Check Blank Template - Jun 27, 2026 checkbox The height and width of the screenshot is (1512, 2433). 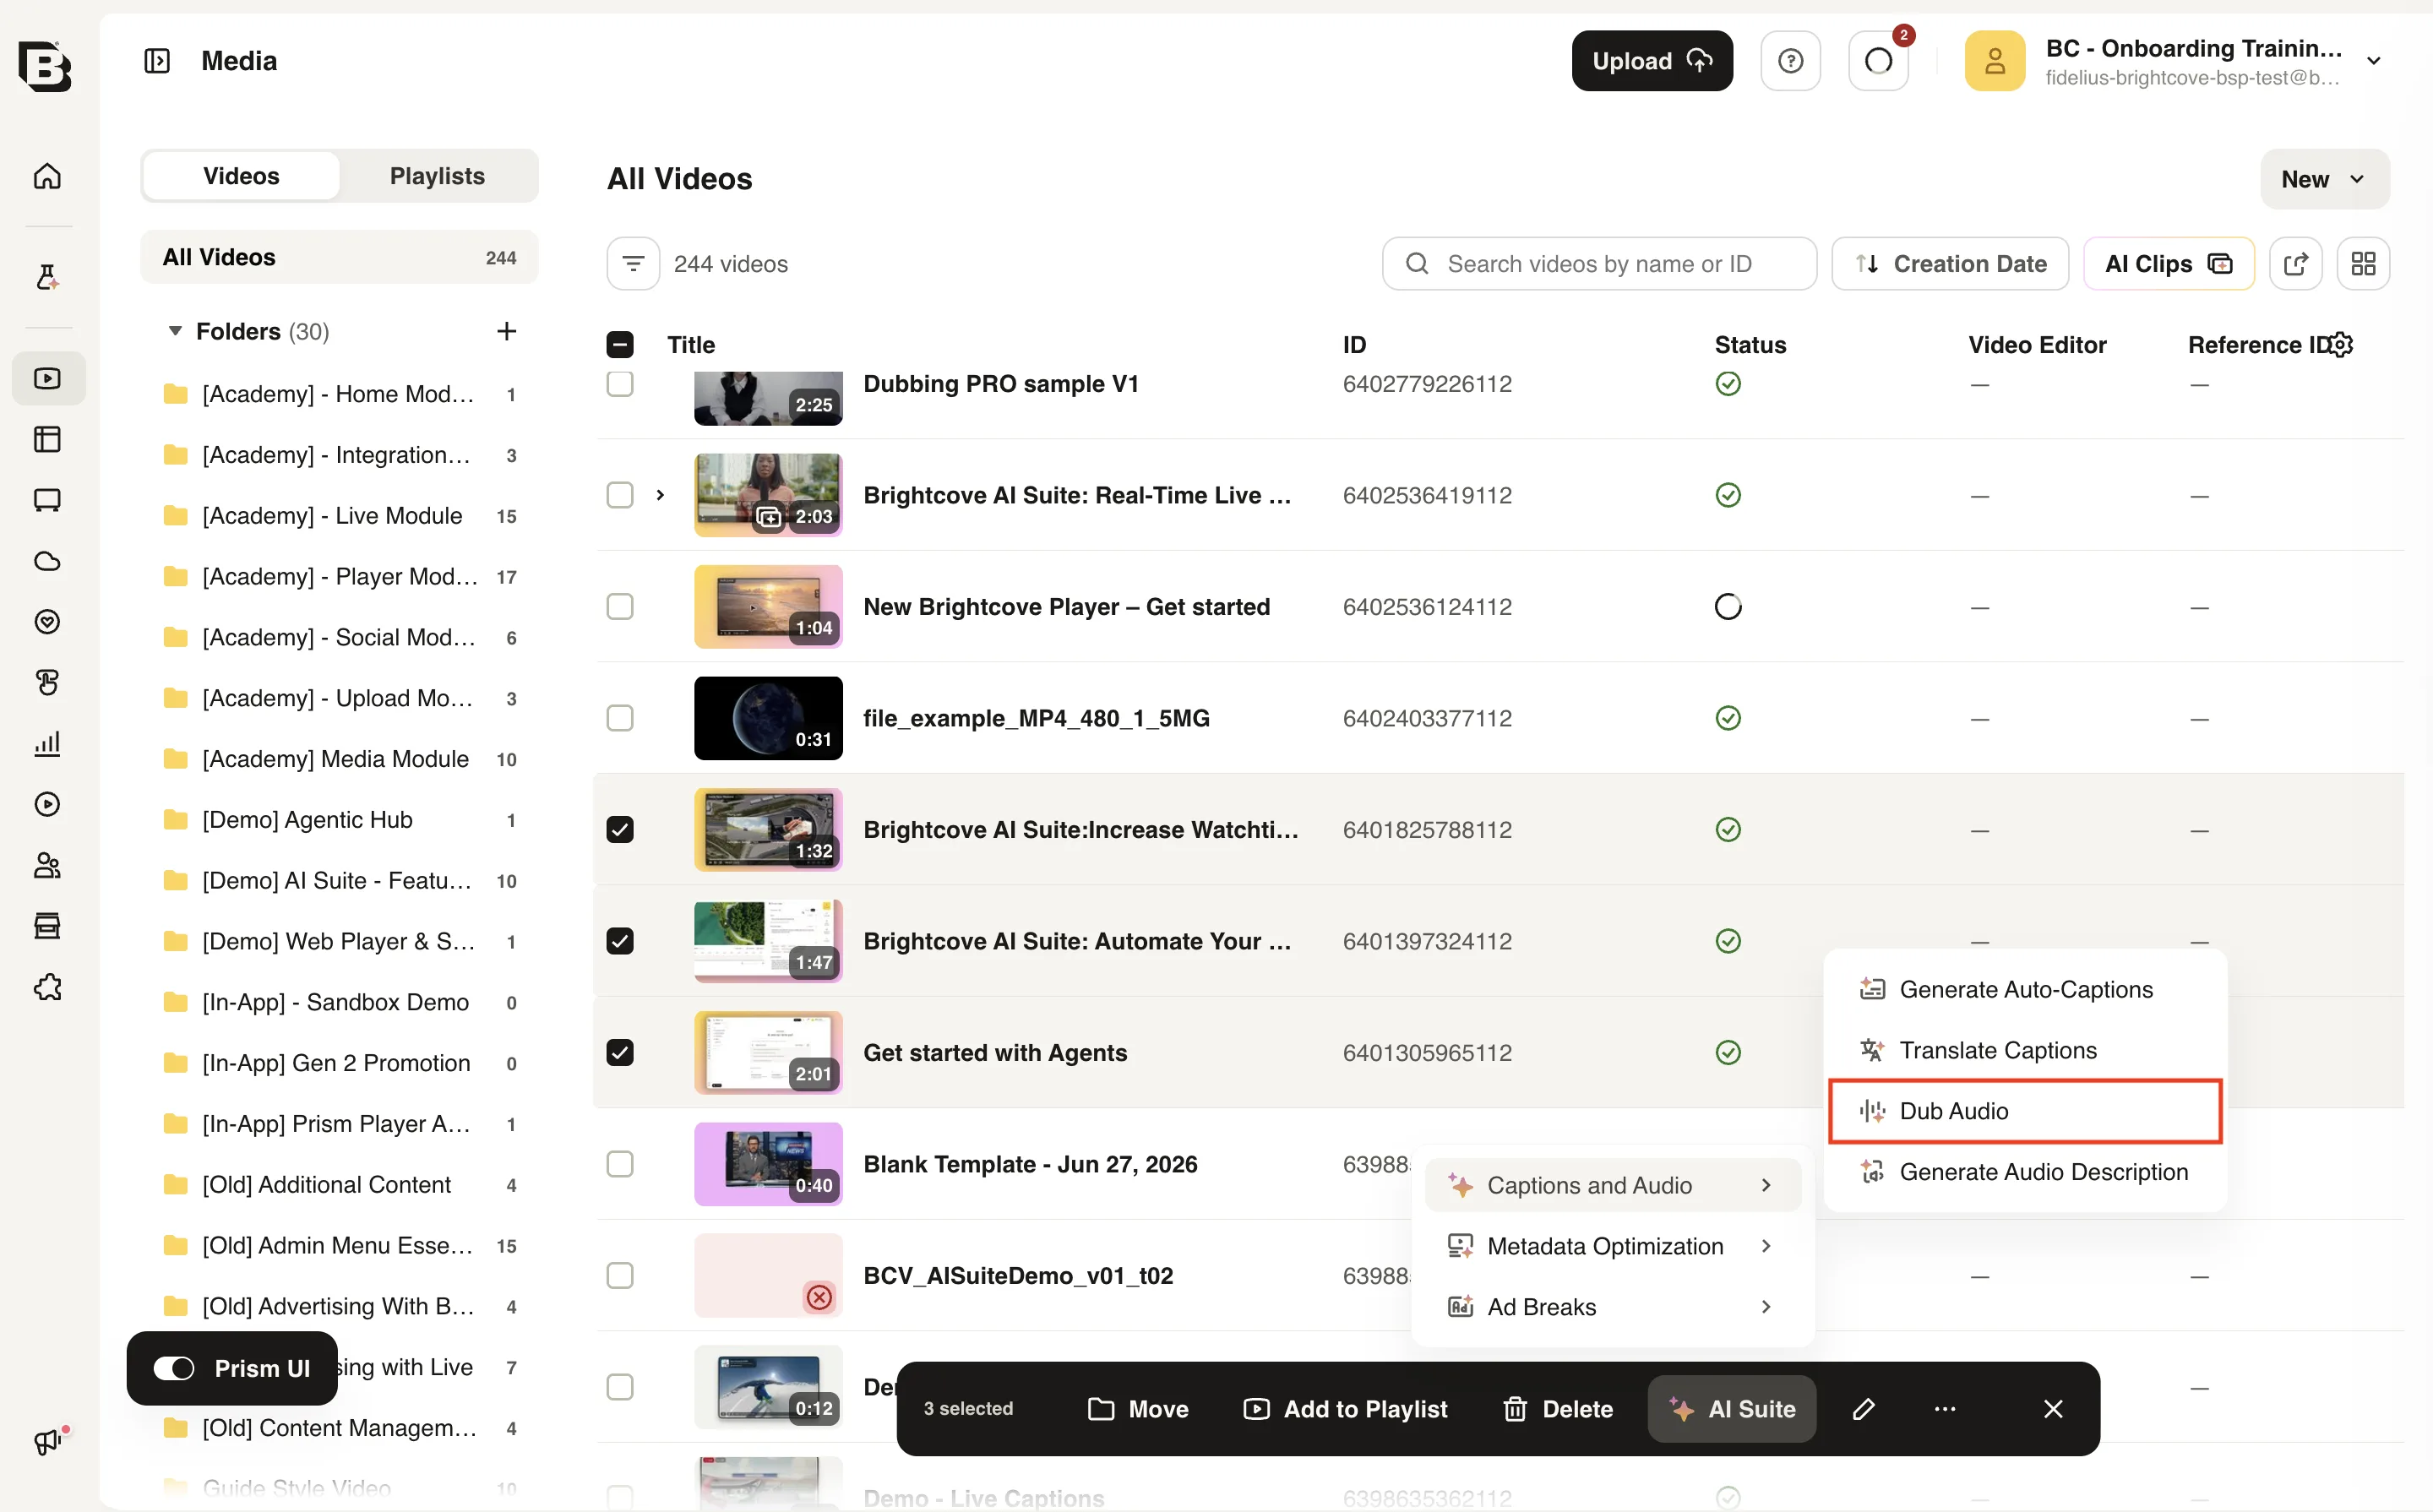(x=620, y=1164)
